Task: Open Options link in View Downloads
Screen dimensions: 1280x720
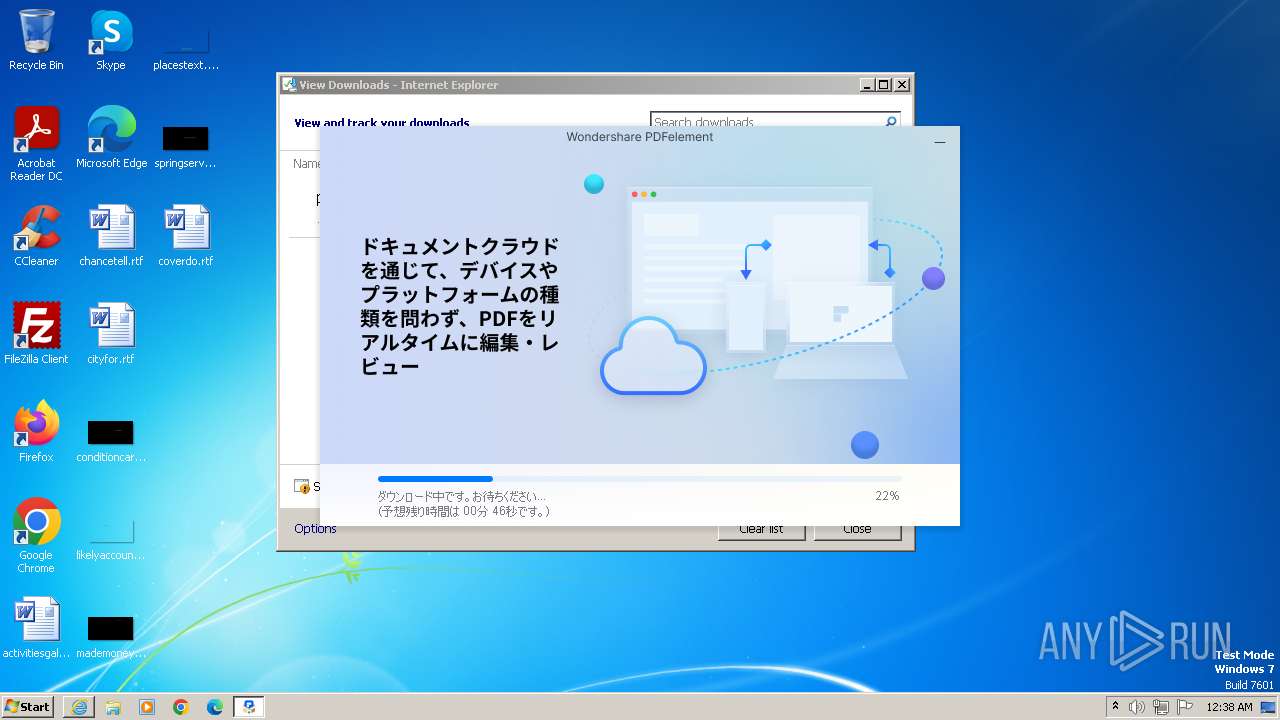Action: point(315,529)
